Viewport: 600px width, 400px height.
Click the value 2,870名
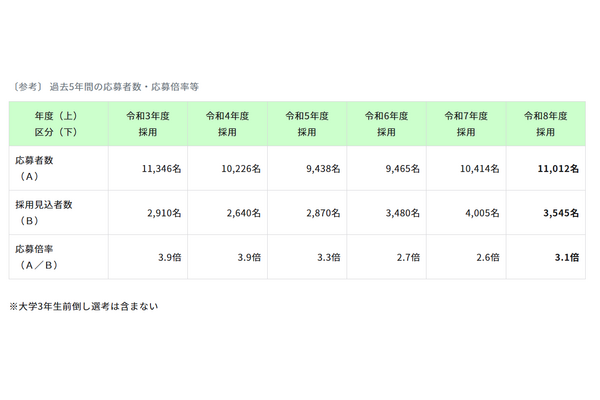pos(323,213)
